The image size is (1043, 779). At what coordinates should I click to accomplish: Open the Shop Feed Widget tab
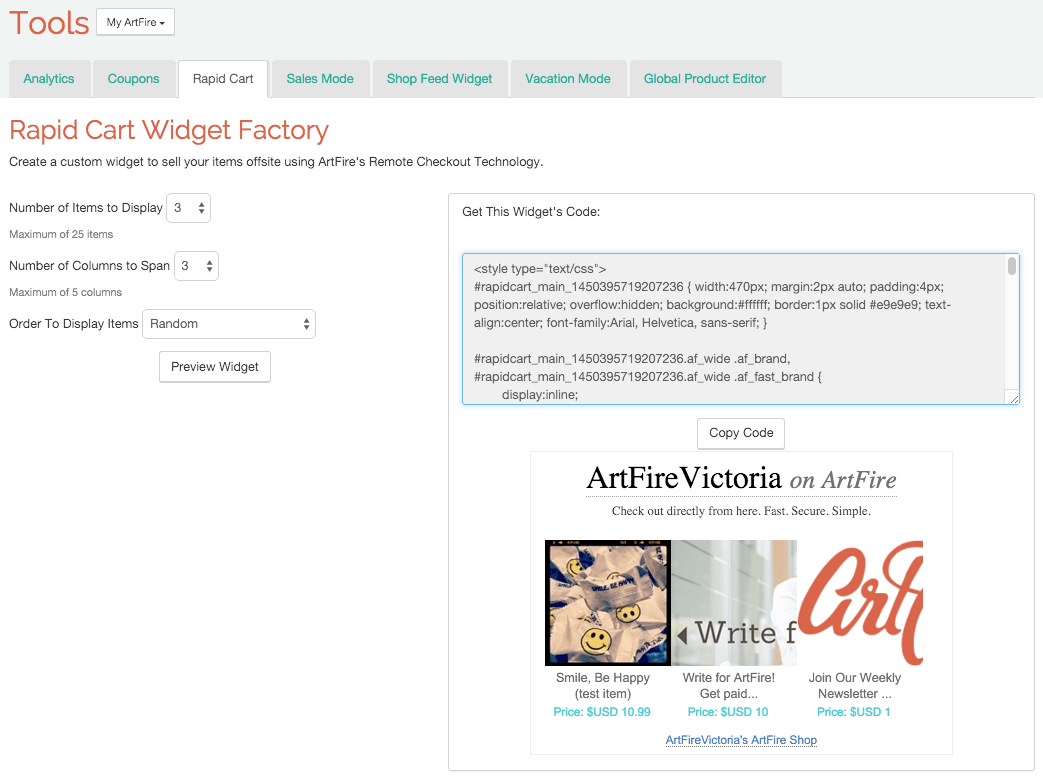[x=440, y=78]
